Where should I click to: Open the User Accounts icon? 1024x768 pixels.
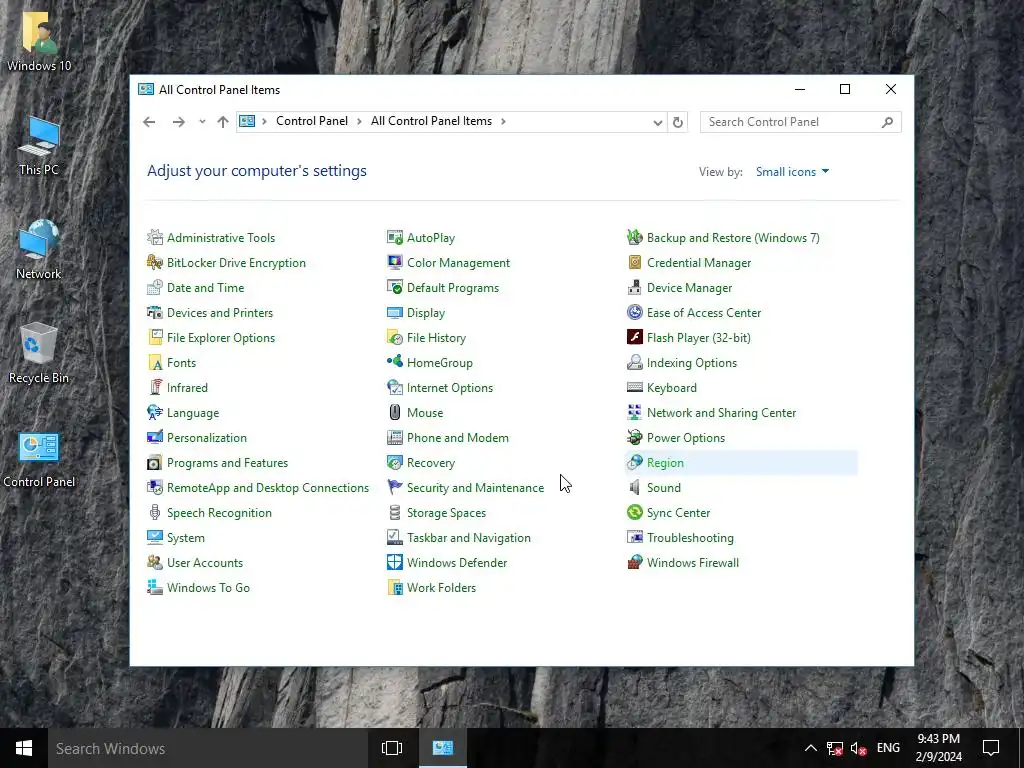[x=155, y=562]
